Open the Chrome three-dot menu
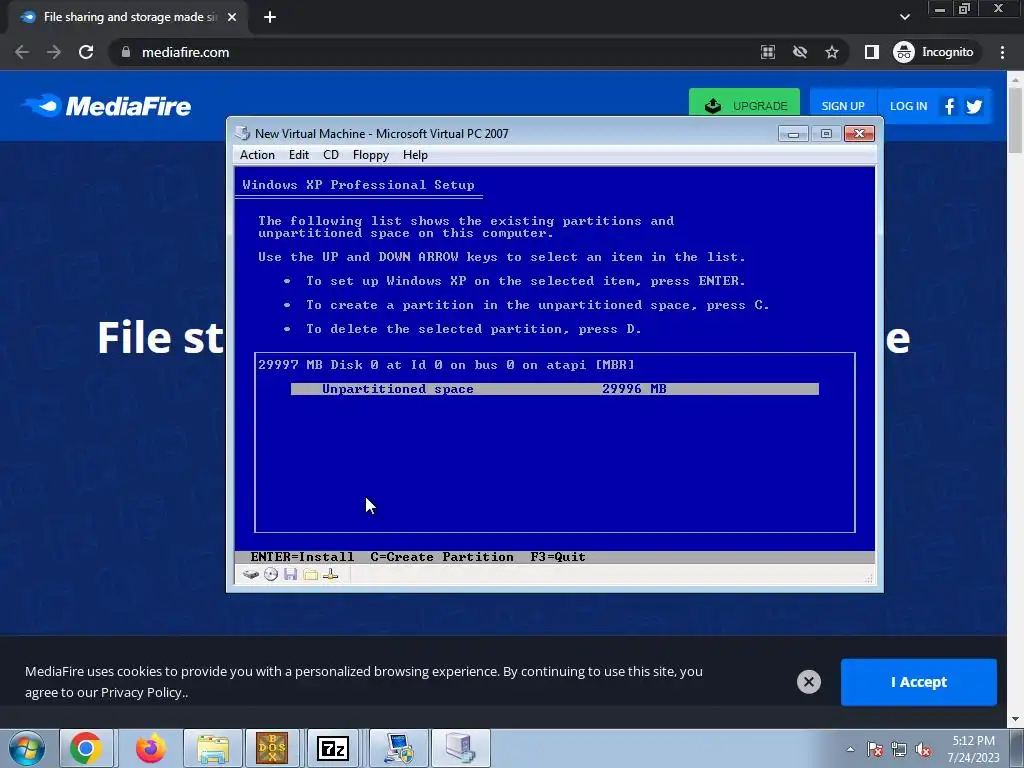This screenshot has width=1024, height=768. 1002,52
